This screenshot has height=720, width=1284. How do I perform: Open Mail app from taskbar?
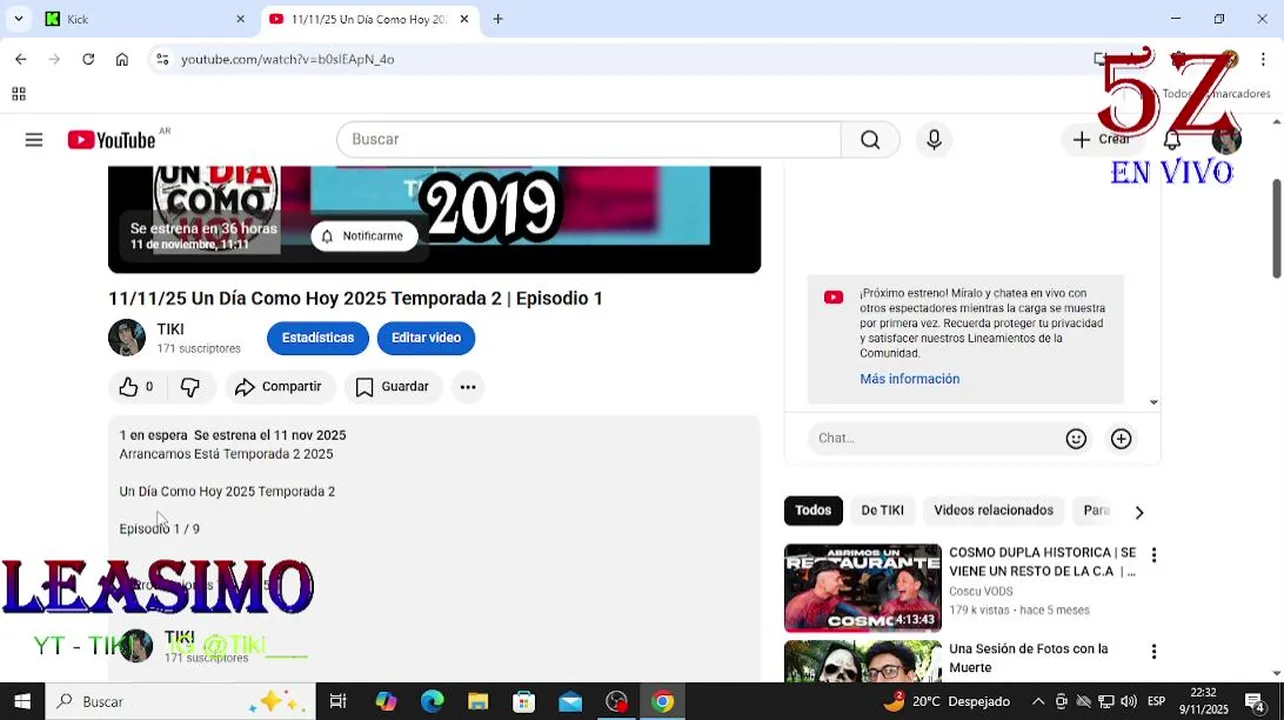570,702
